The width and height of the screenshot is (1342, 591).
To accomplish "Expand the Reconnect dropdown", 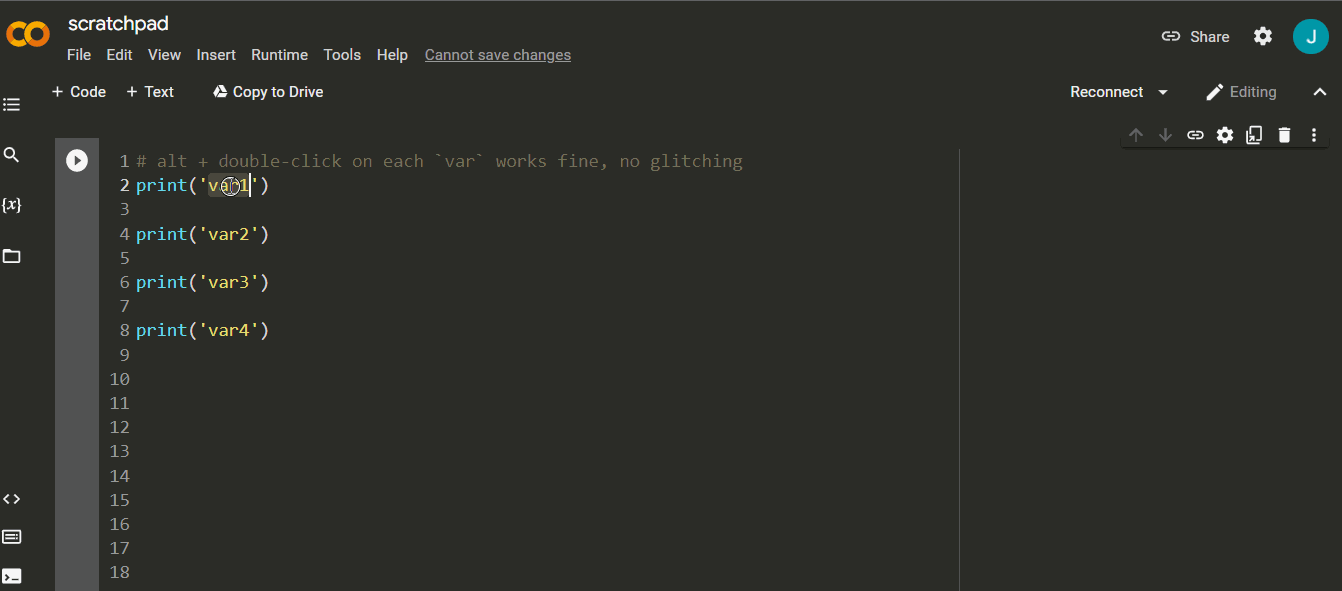I will (1163, 91).
